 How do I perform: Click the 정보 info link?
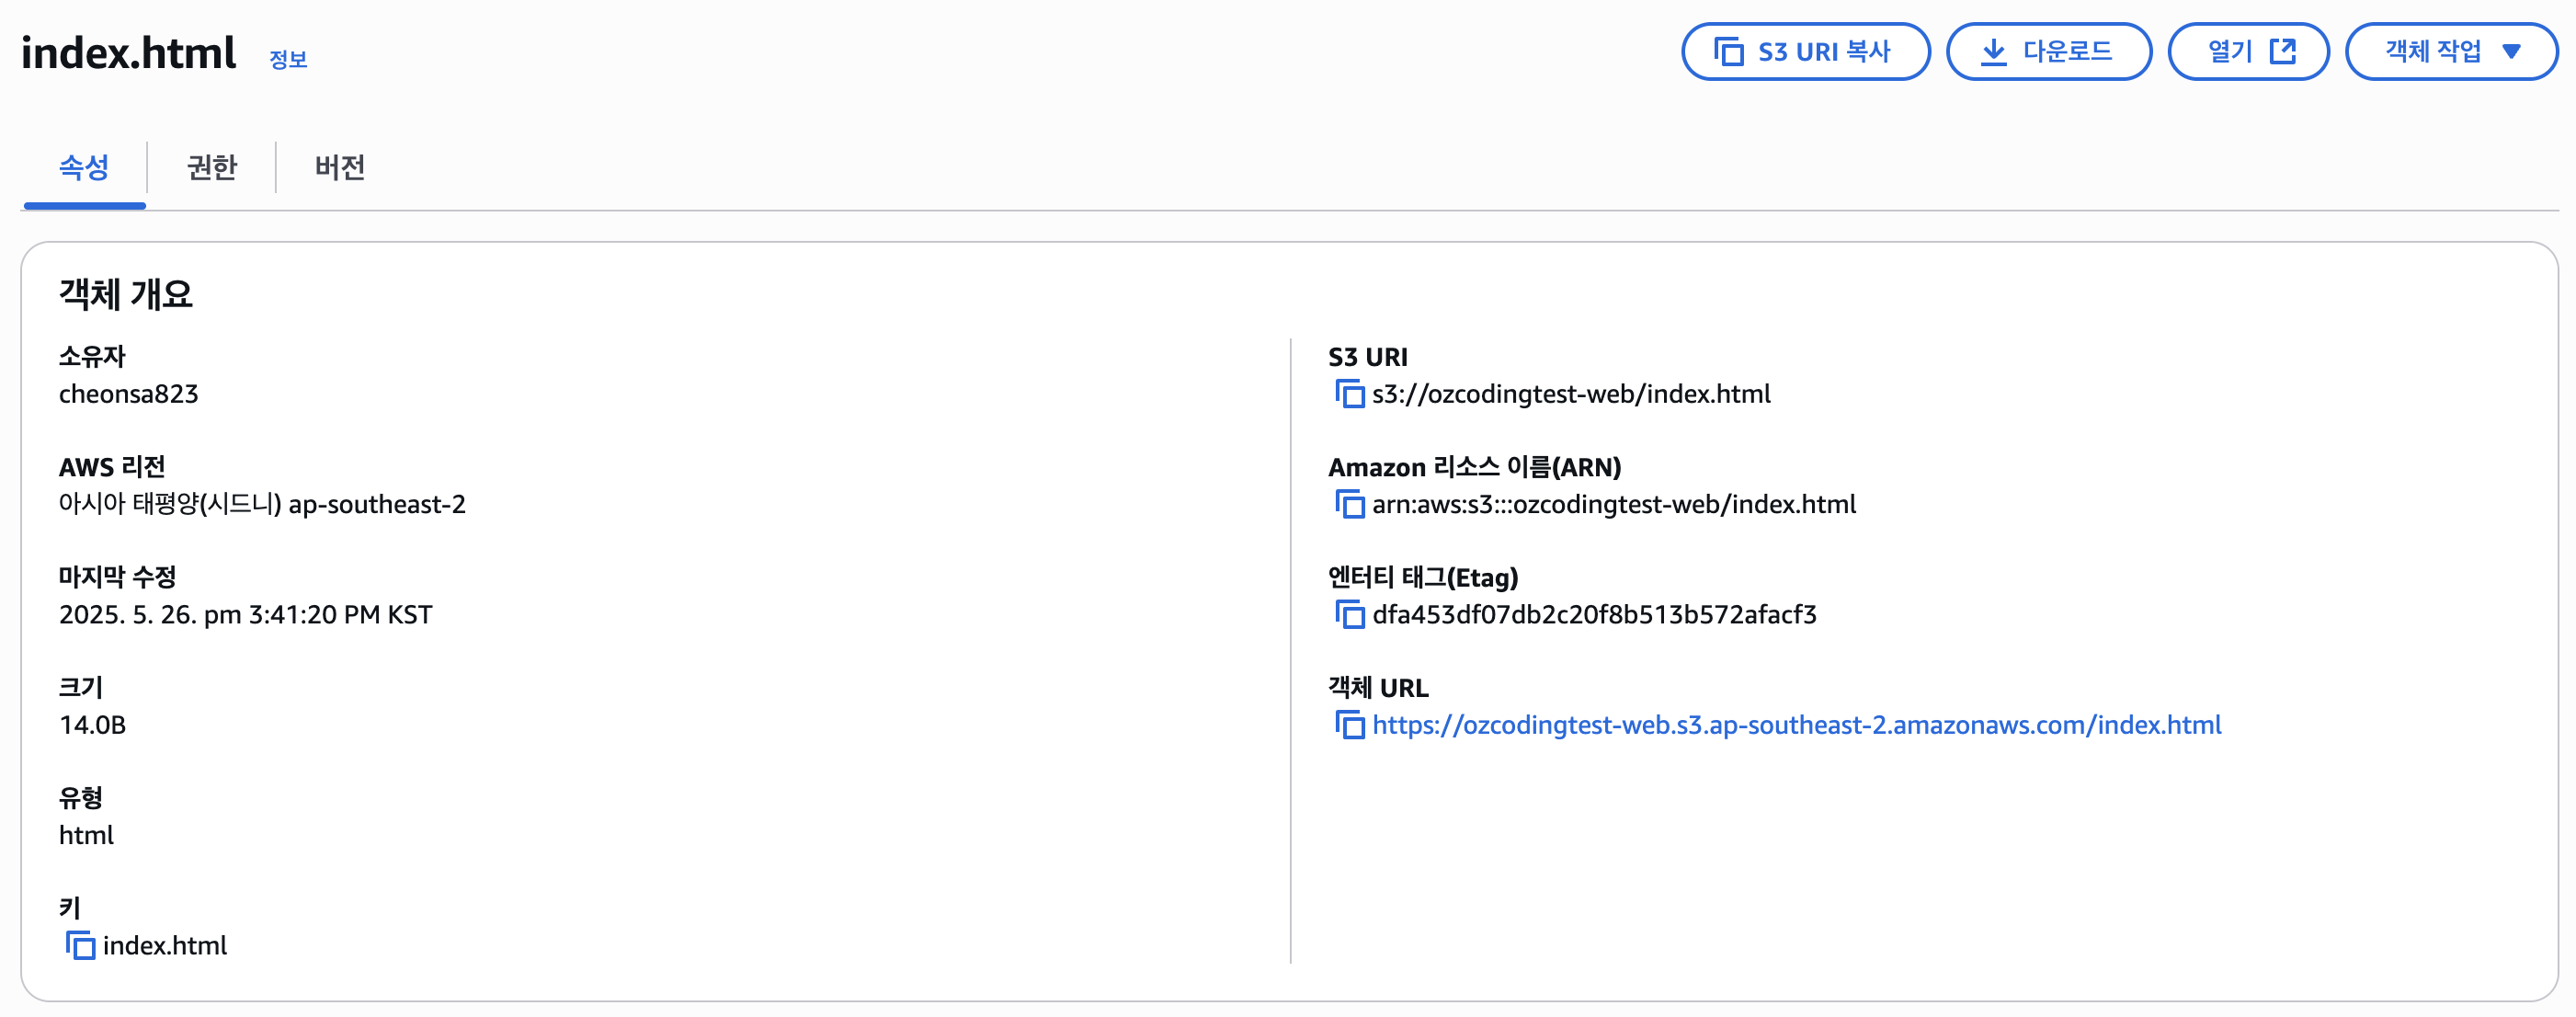(x=288, y=60)
